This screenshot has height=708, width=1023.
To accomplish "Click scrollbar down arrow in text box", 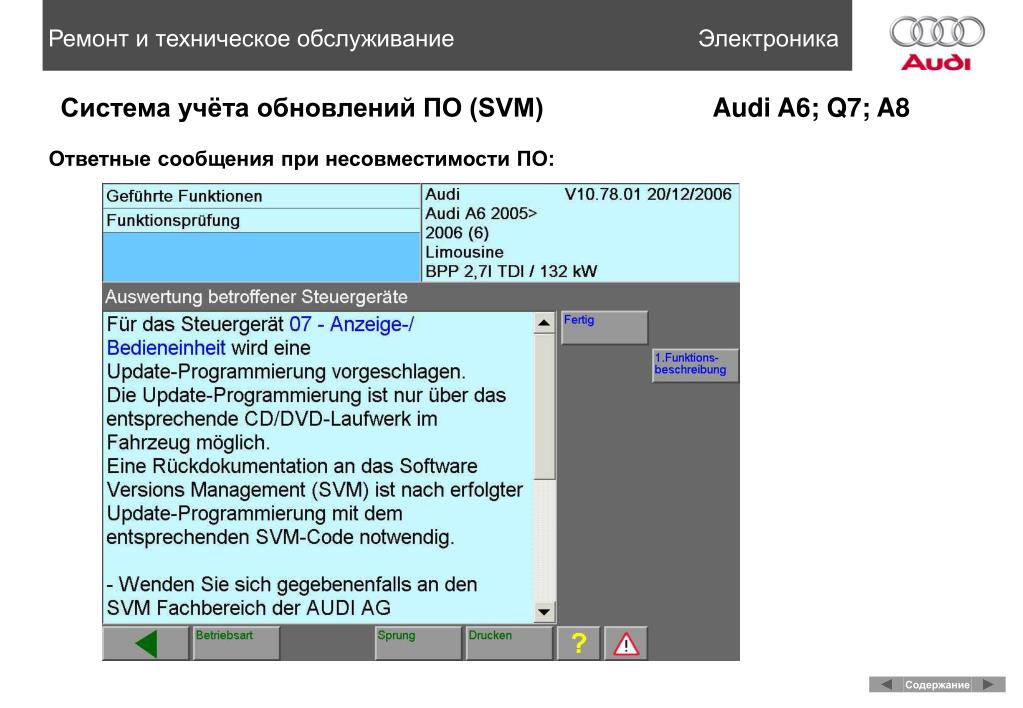I will tap(543, 612).
